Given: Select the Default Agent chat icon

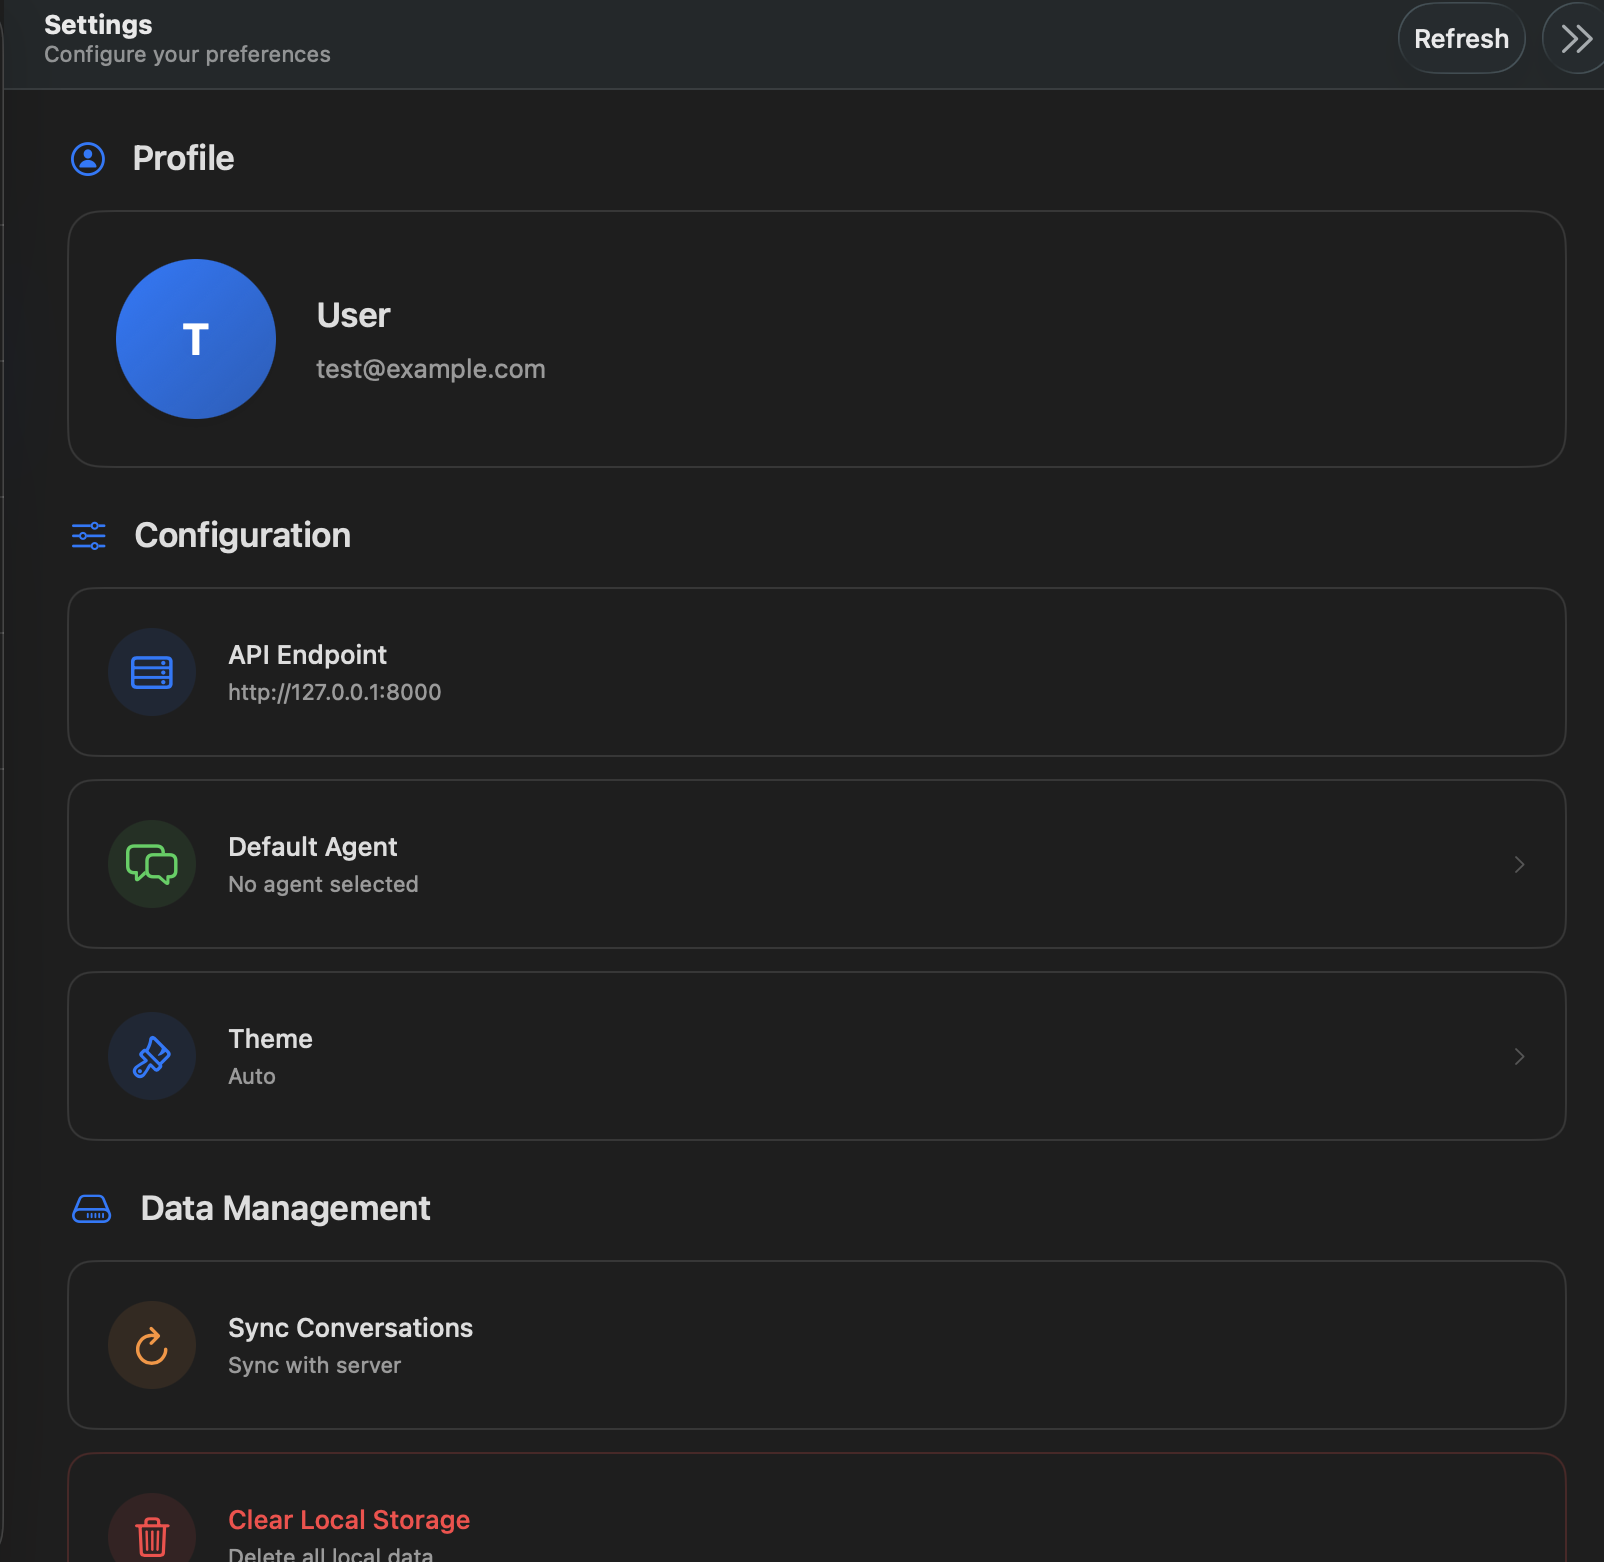Looking at the screenshot, I should pyautogui.click(x=151, y=864).
